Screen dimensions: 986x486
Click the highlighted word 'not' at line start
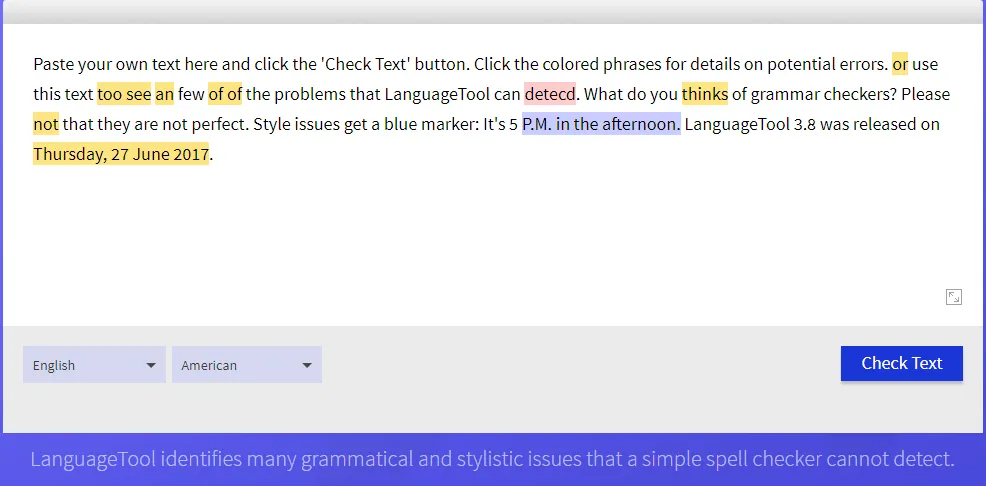coord(46,124)
